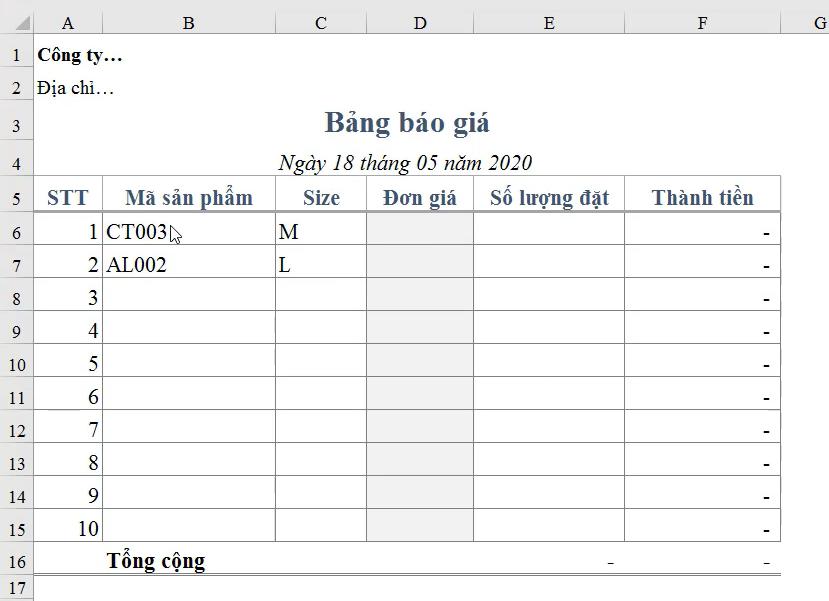
Task: Select row header 16
Action: coord(16,561)
